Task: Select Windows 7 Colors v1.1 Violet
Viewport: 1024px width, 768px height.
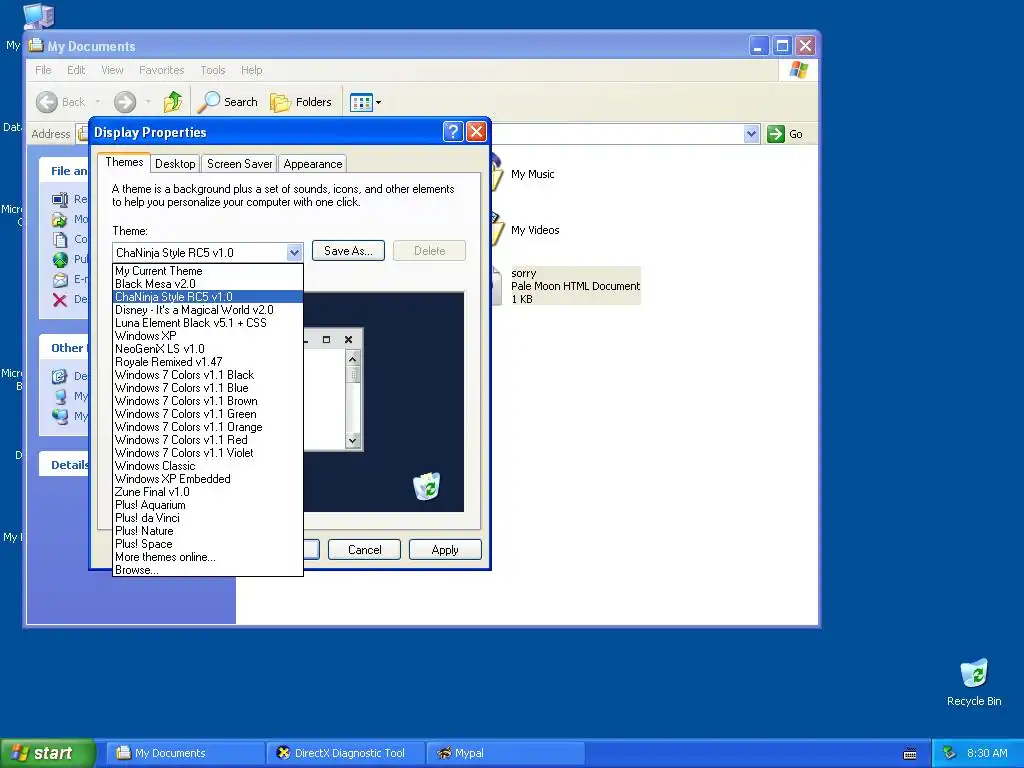Action: (x=208, y=453)
